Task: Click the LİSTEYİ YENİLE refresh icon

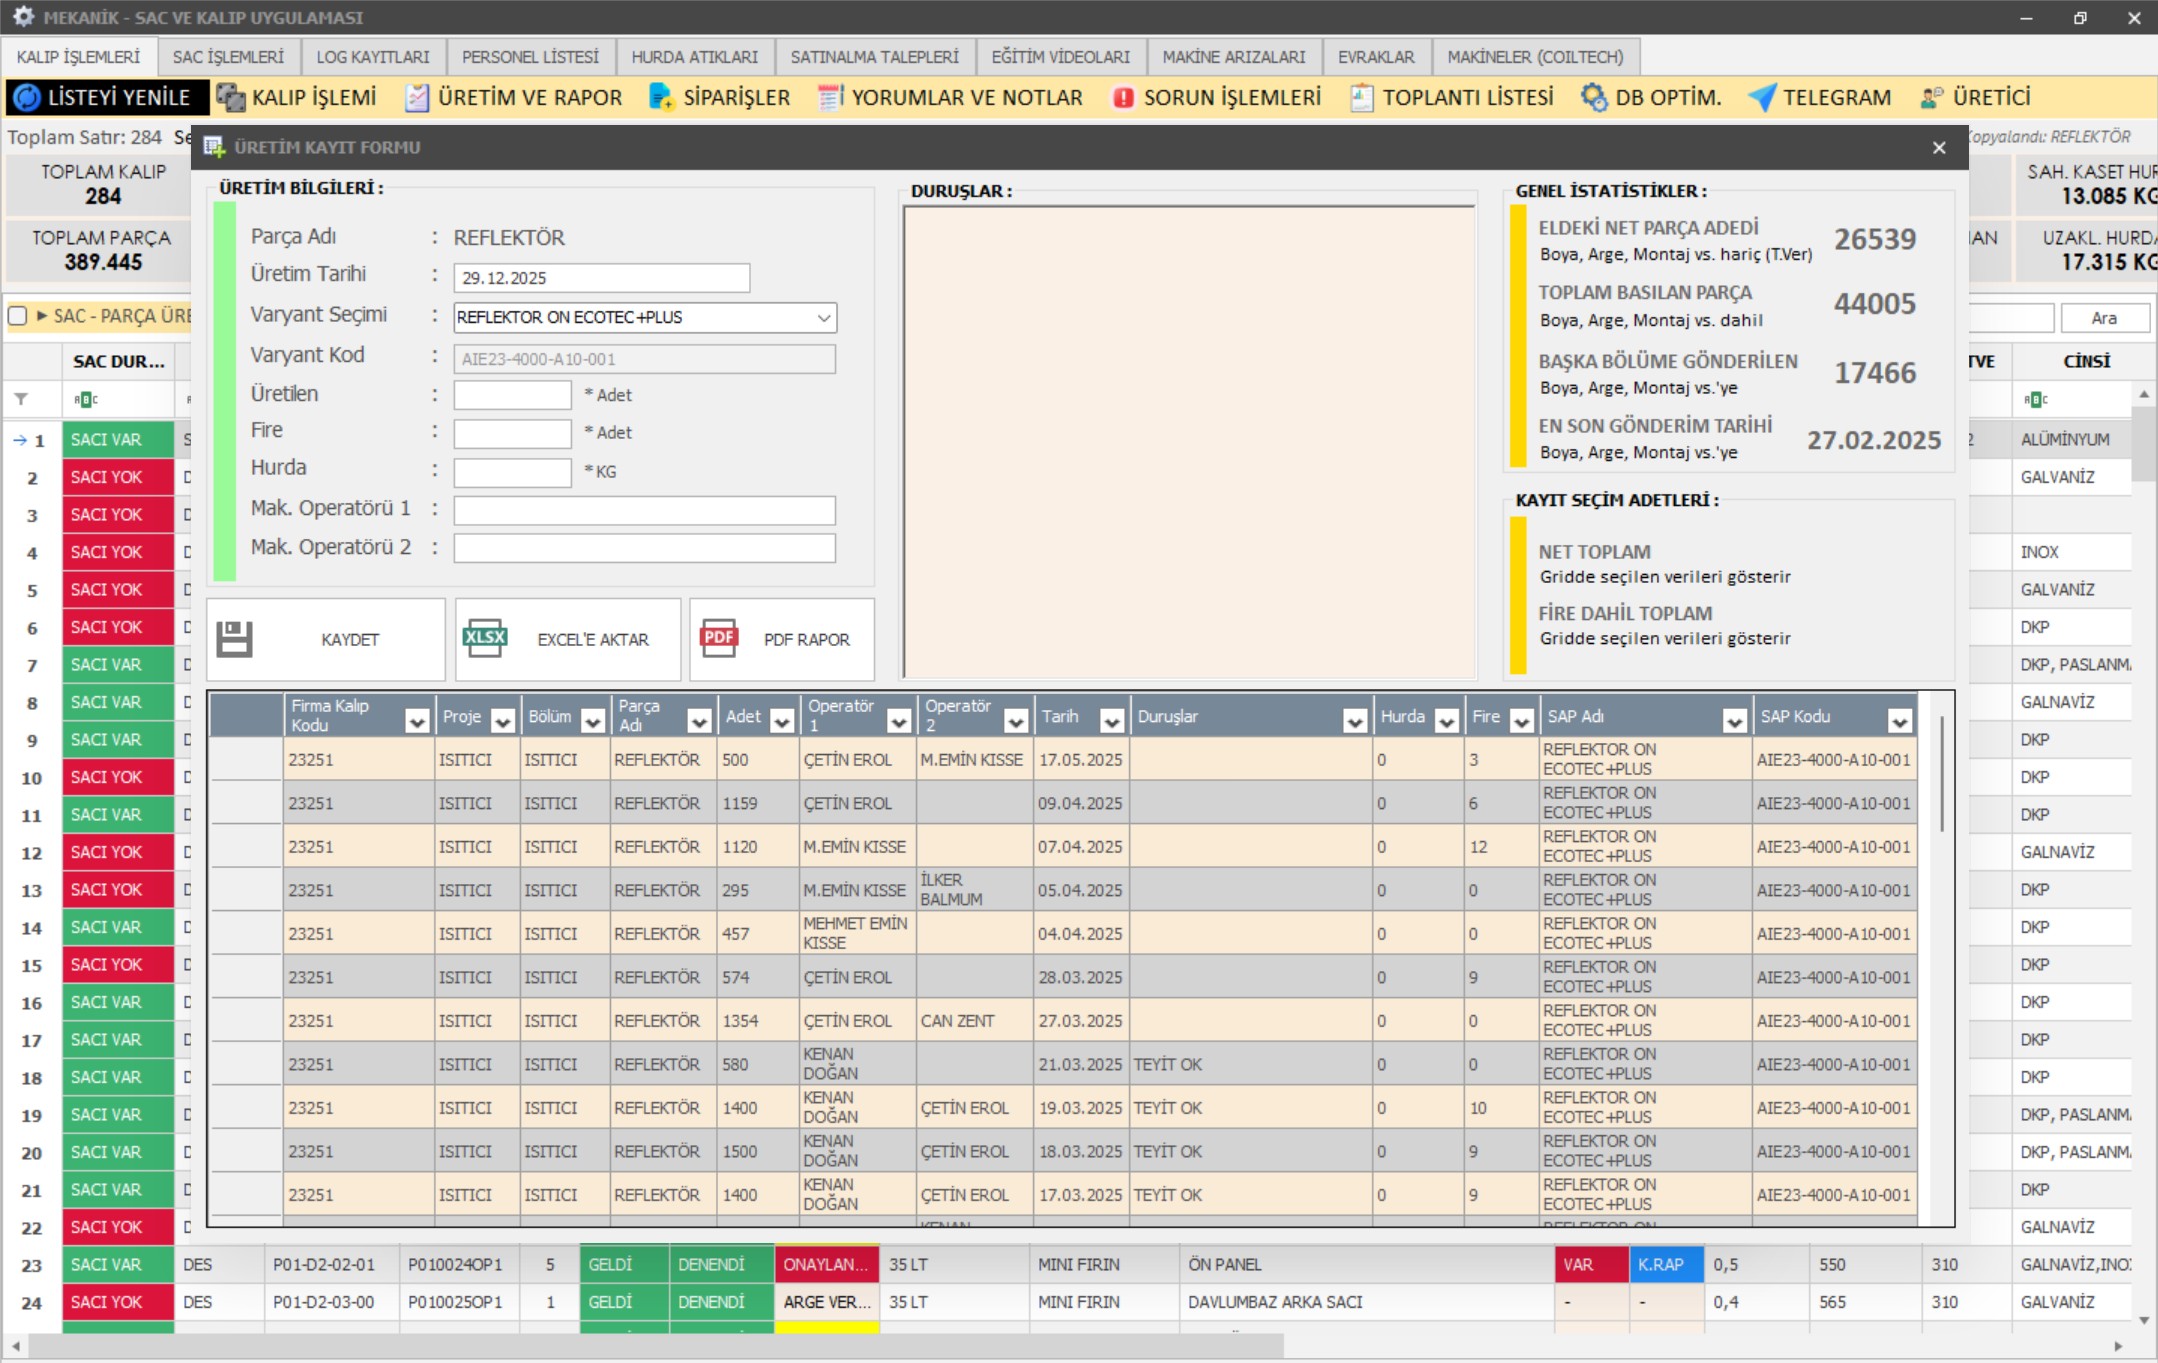Action: point(27,97)
